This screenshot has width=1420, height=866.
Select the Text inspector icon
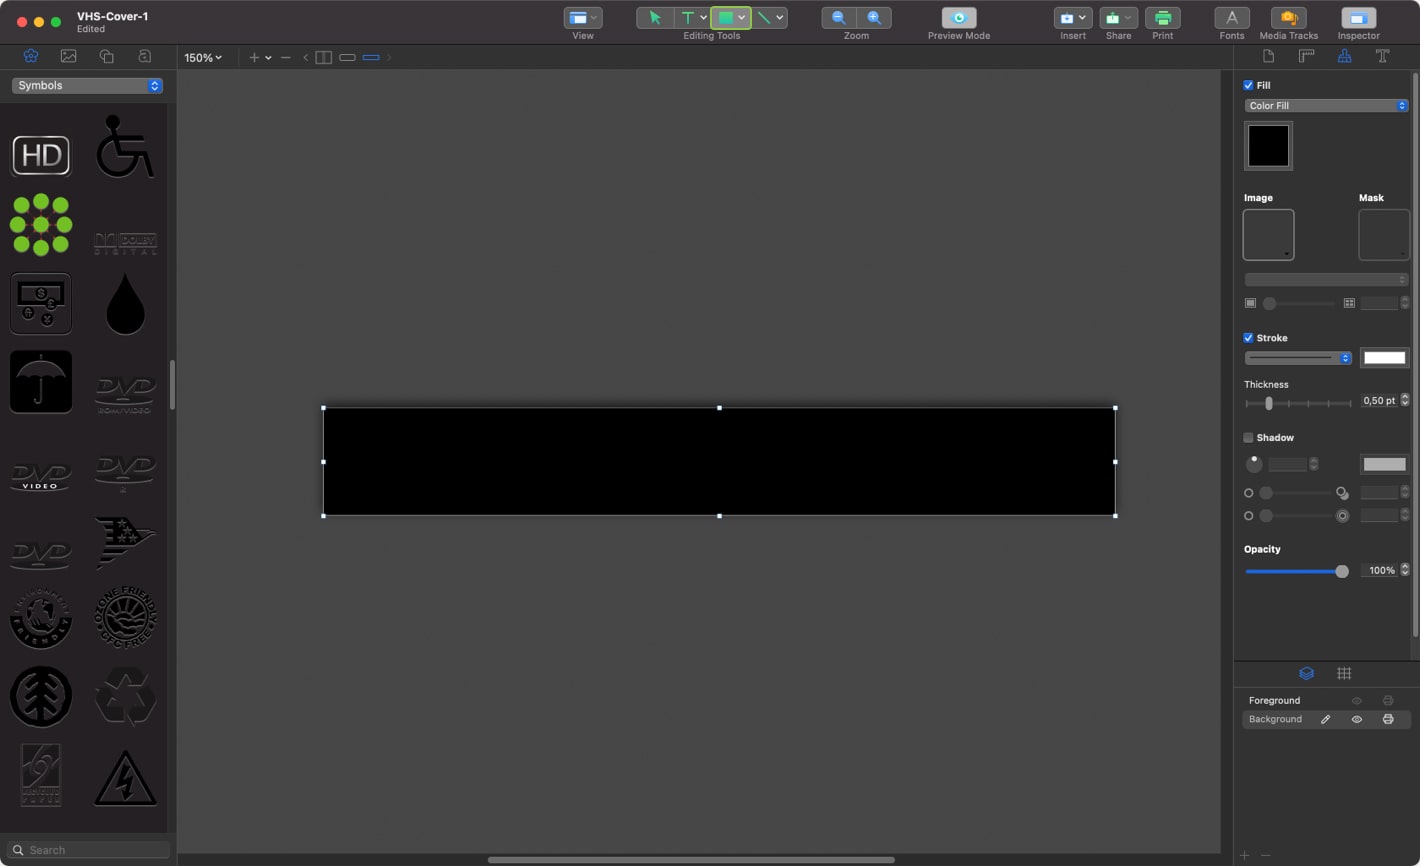[x=1384, y=56]
